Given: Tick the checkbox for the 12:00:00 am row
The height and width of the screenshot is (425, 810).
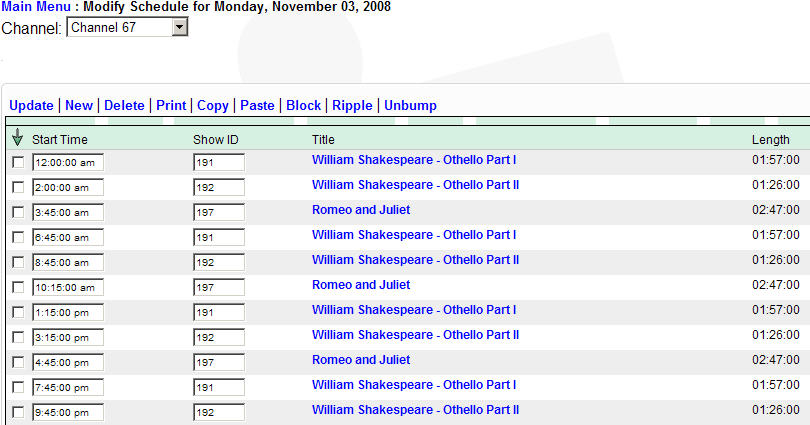Looking at the screenshot, I should pyautogui.click(x=18, y=161).
